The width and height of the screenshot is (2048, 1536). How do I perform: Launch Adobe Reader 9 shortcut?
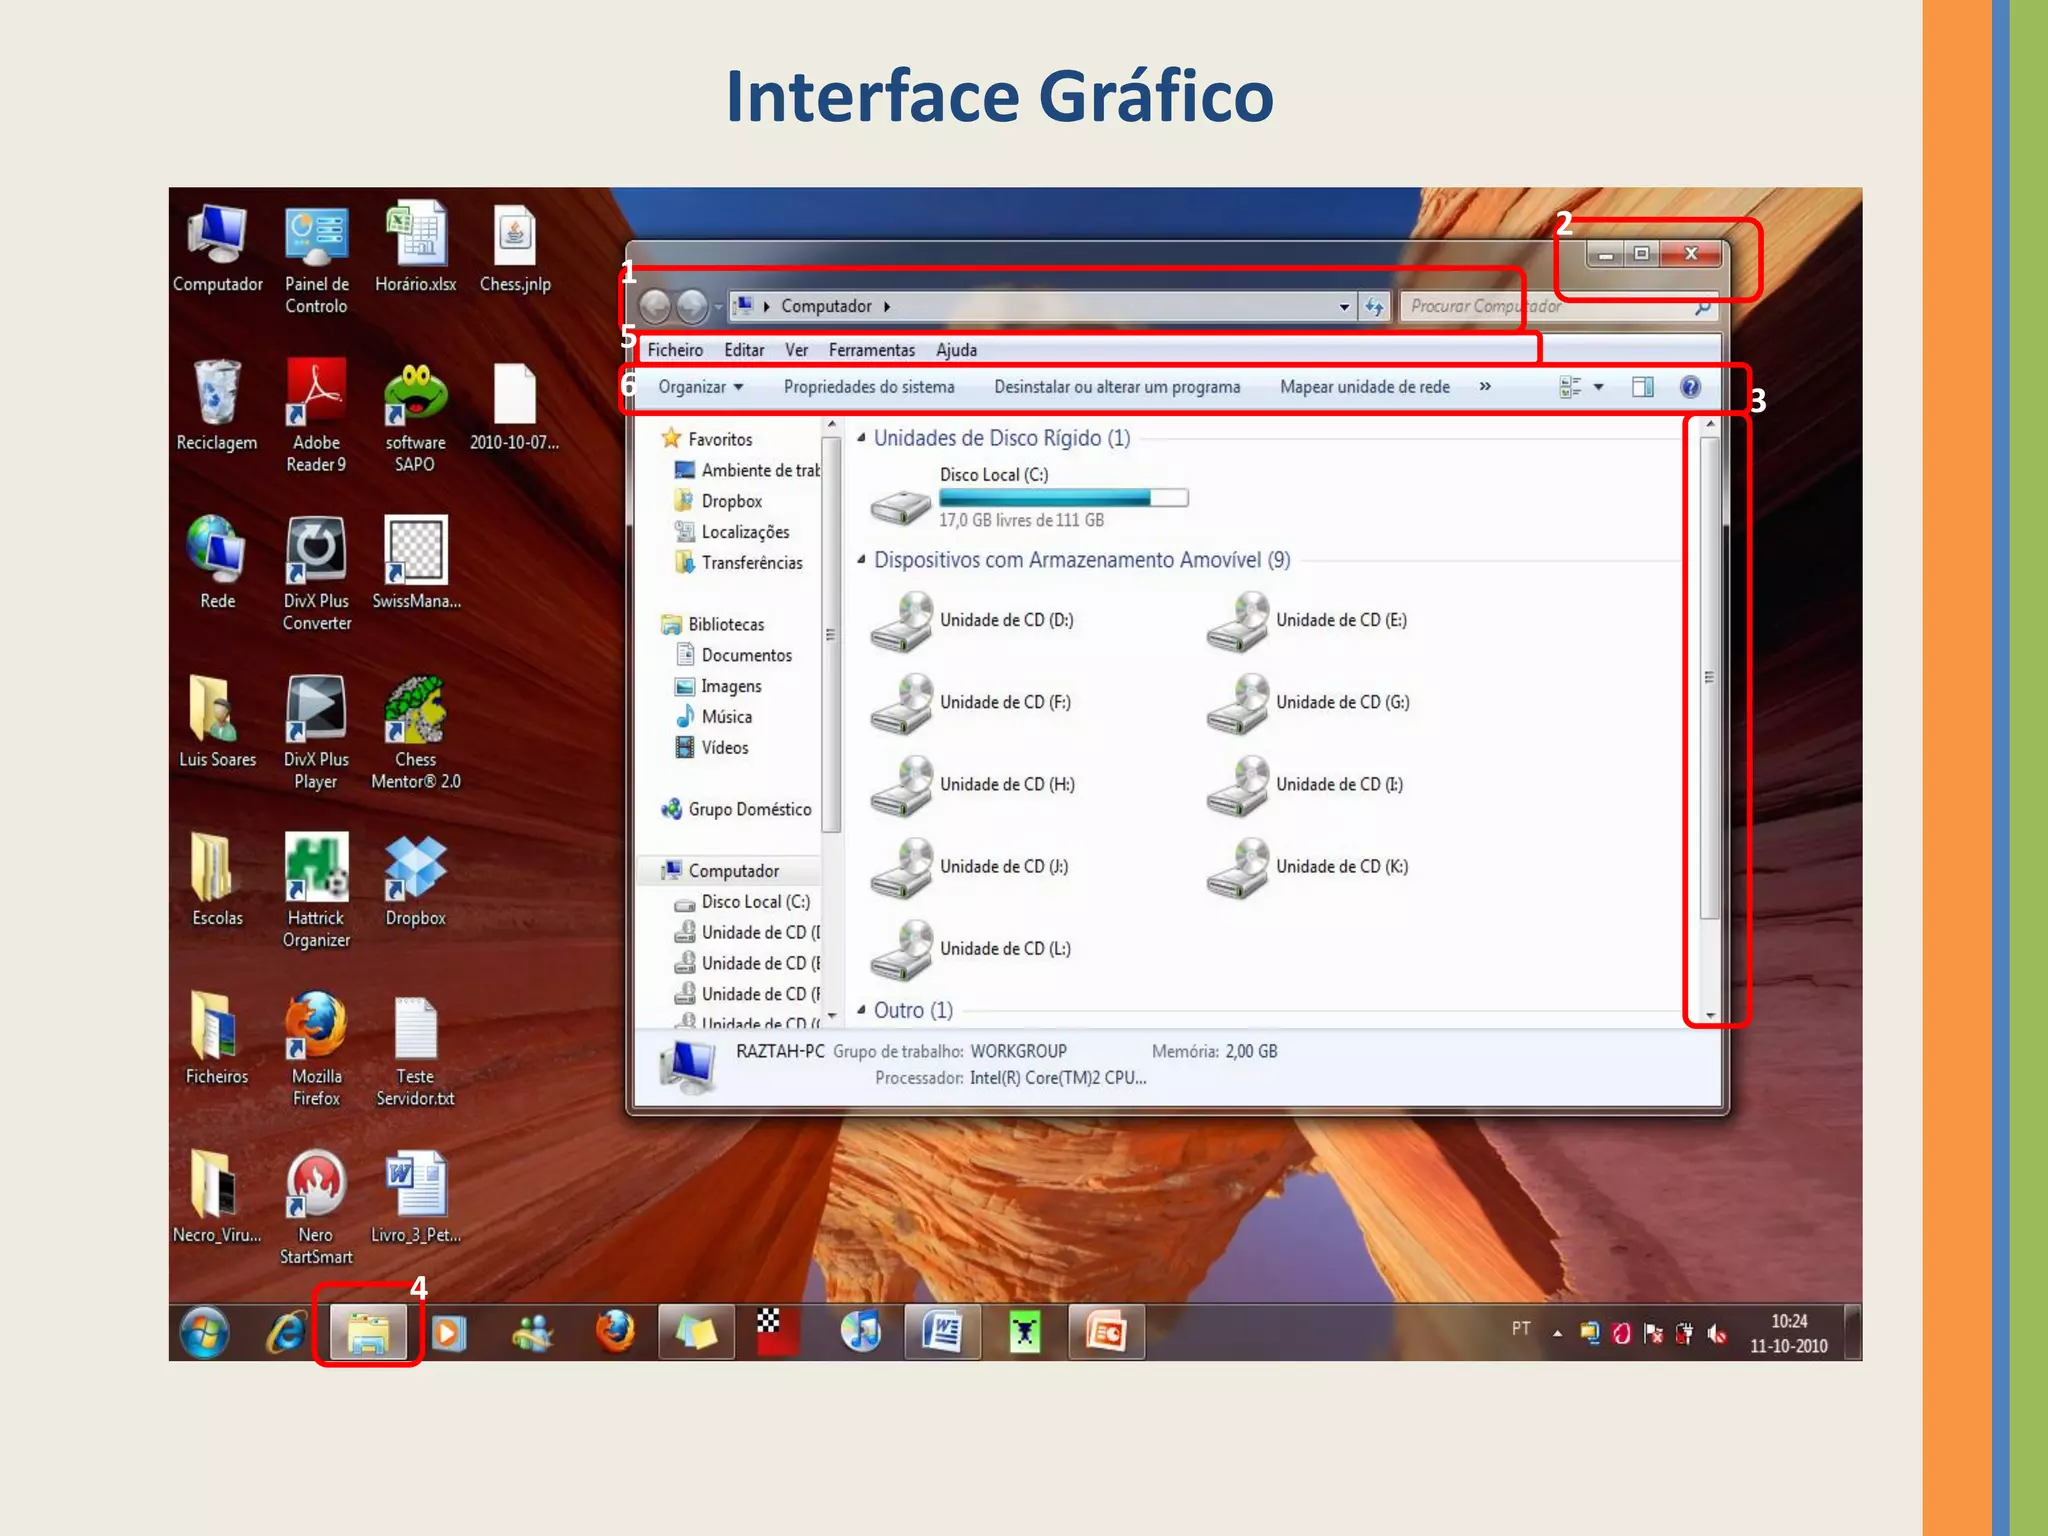[316, 416]
